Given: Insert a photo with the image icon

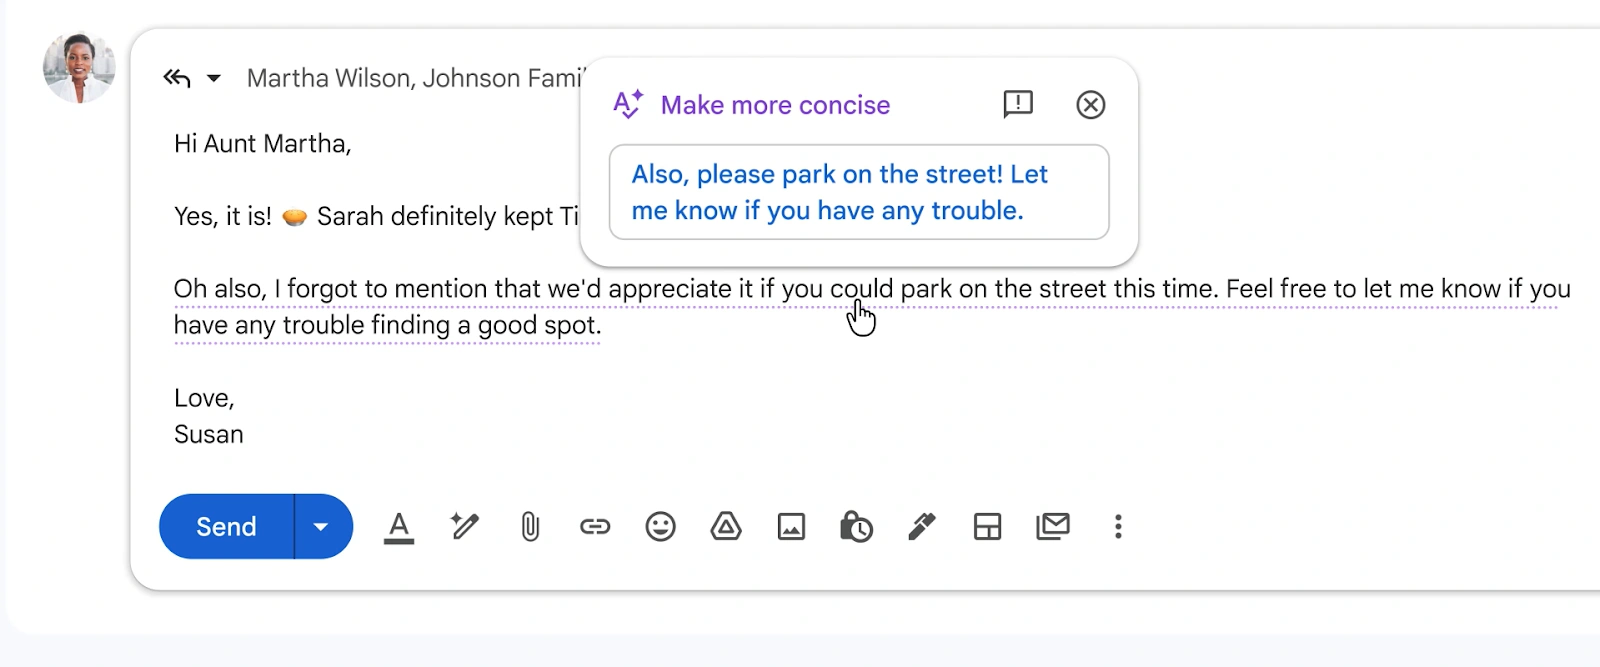Looking at the screenshot, I should pos(791,527).
